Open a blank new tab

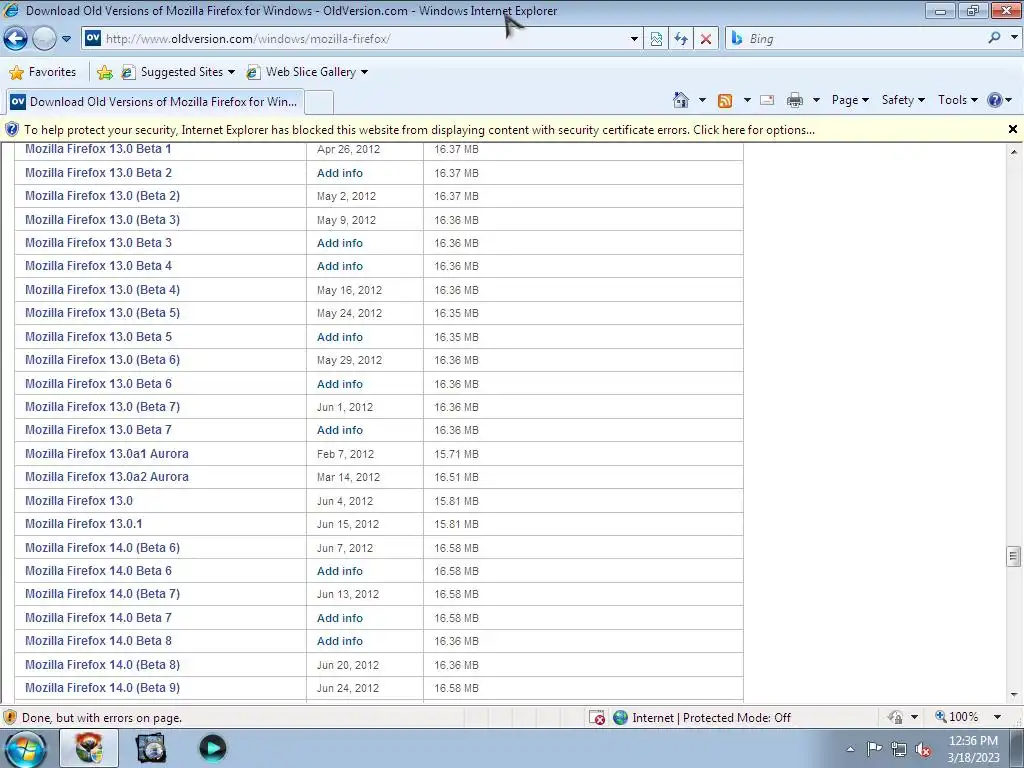pos(319,103)
